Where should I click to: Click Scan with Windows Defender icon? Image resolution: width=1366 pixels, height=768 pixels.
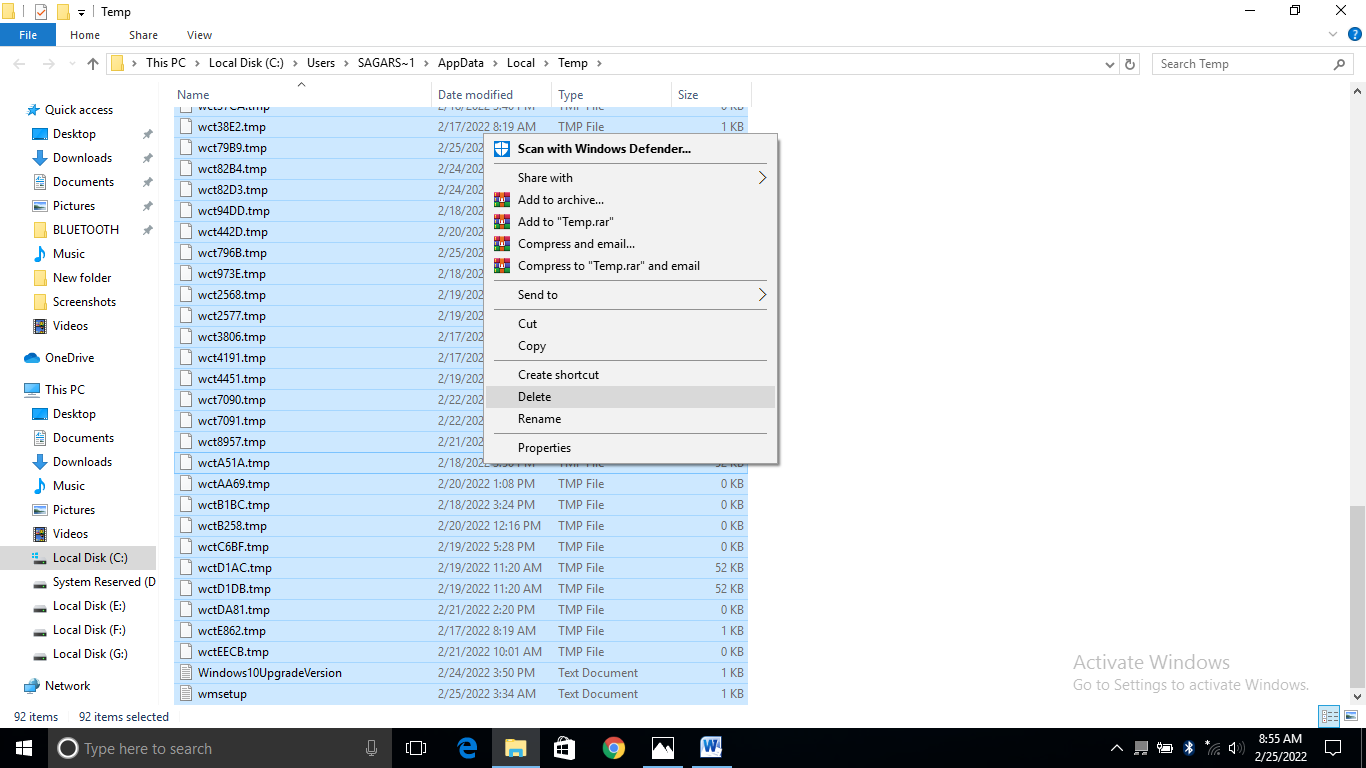pos(503,149)
